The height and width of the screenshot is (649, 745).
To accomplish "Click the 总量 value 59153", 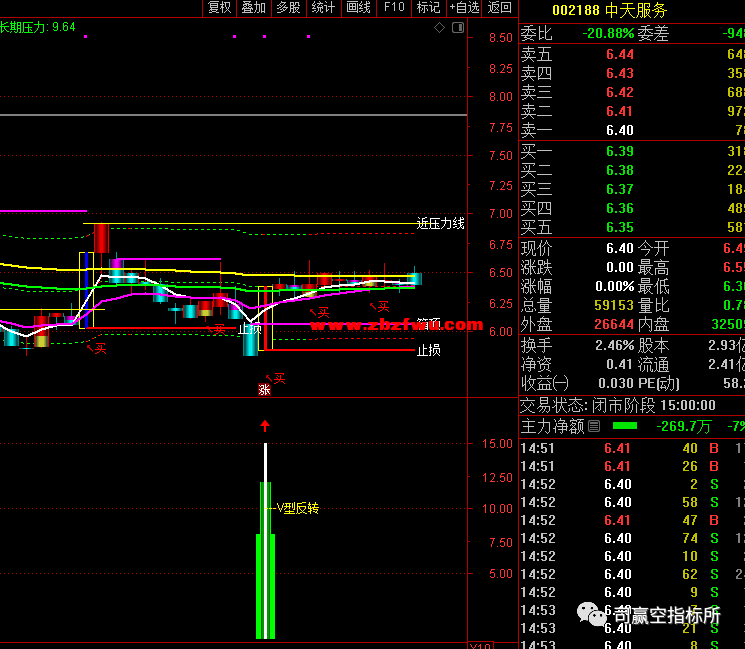I will 614,305.
